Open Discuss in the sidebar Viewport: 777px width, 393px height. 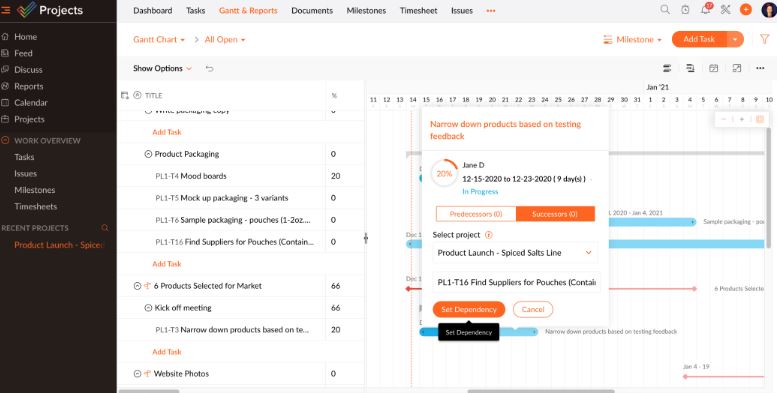coord(28,70)
